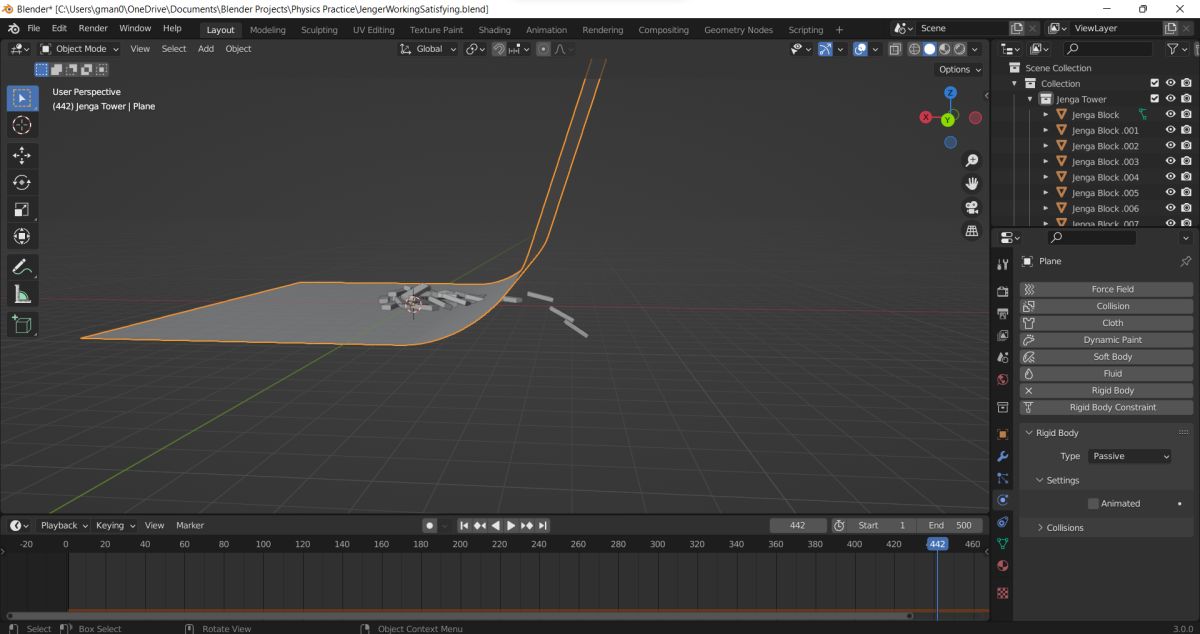Click the Zoom view magnifier icon
1200x634 pixels.
[971, 161]
